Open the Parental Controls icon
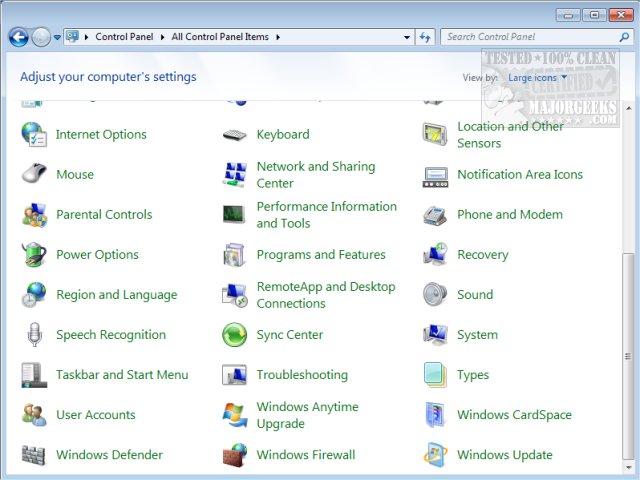The width and height of the screenshot is (640, 480). pyautogui.click(x=34, y=214)
